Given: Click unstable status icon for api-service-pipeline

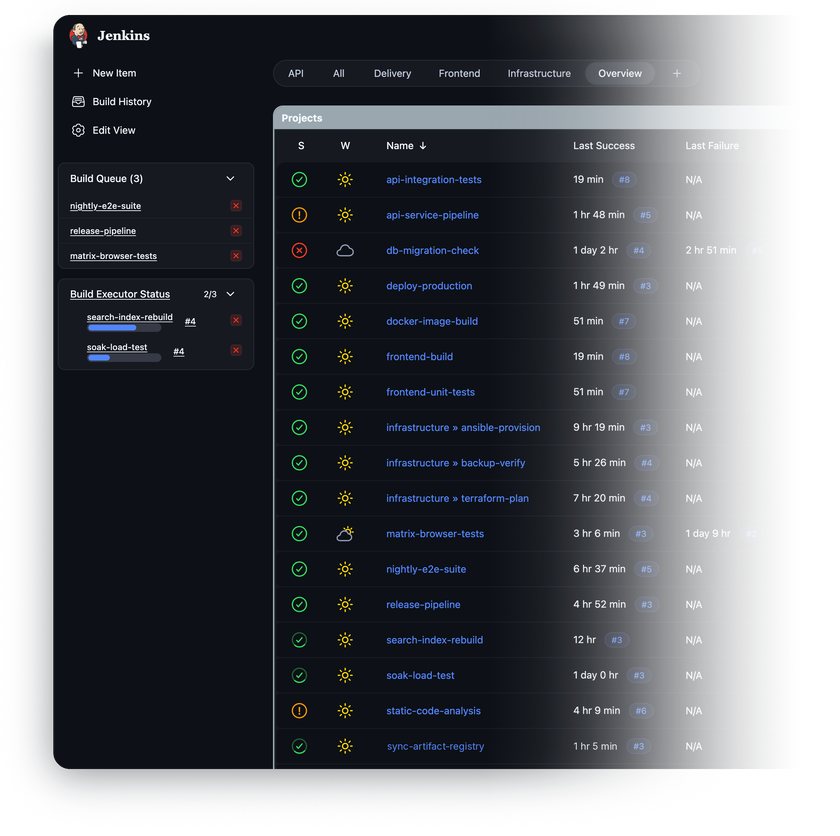Looking at the screenshot, I should (x=299, y=215).
